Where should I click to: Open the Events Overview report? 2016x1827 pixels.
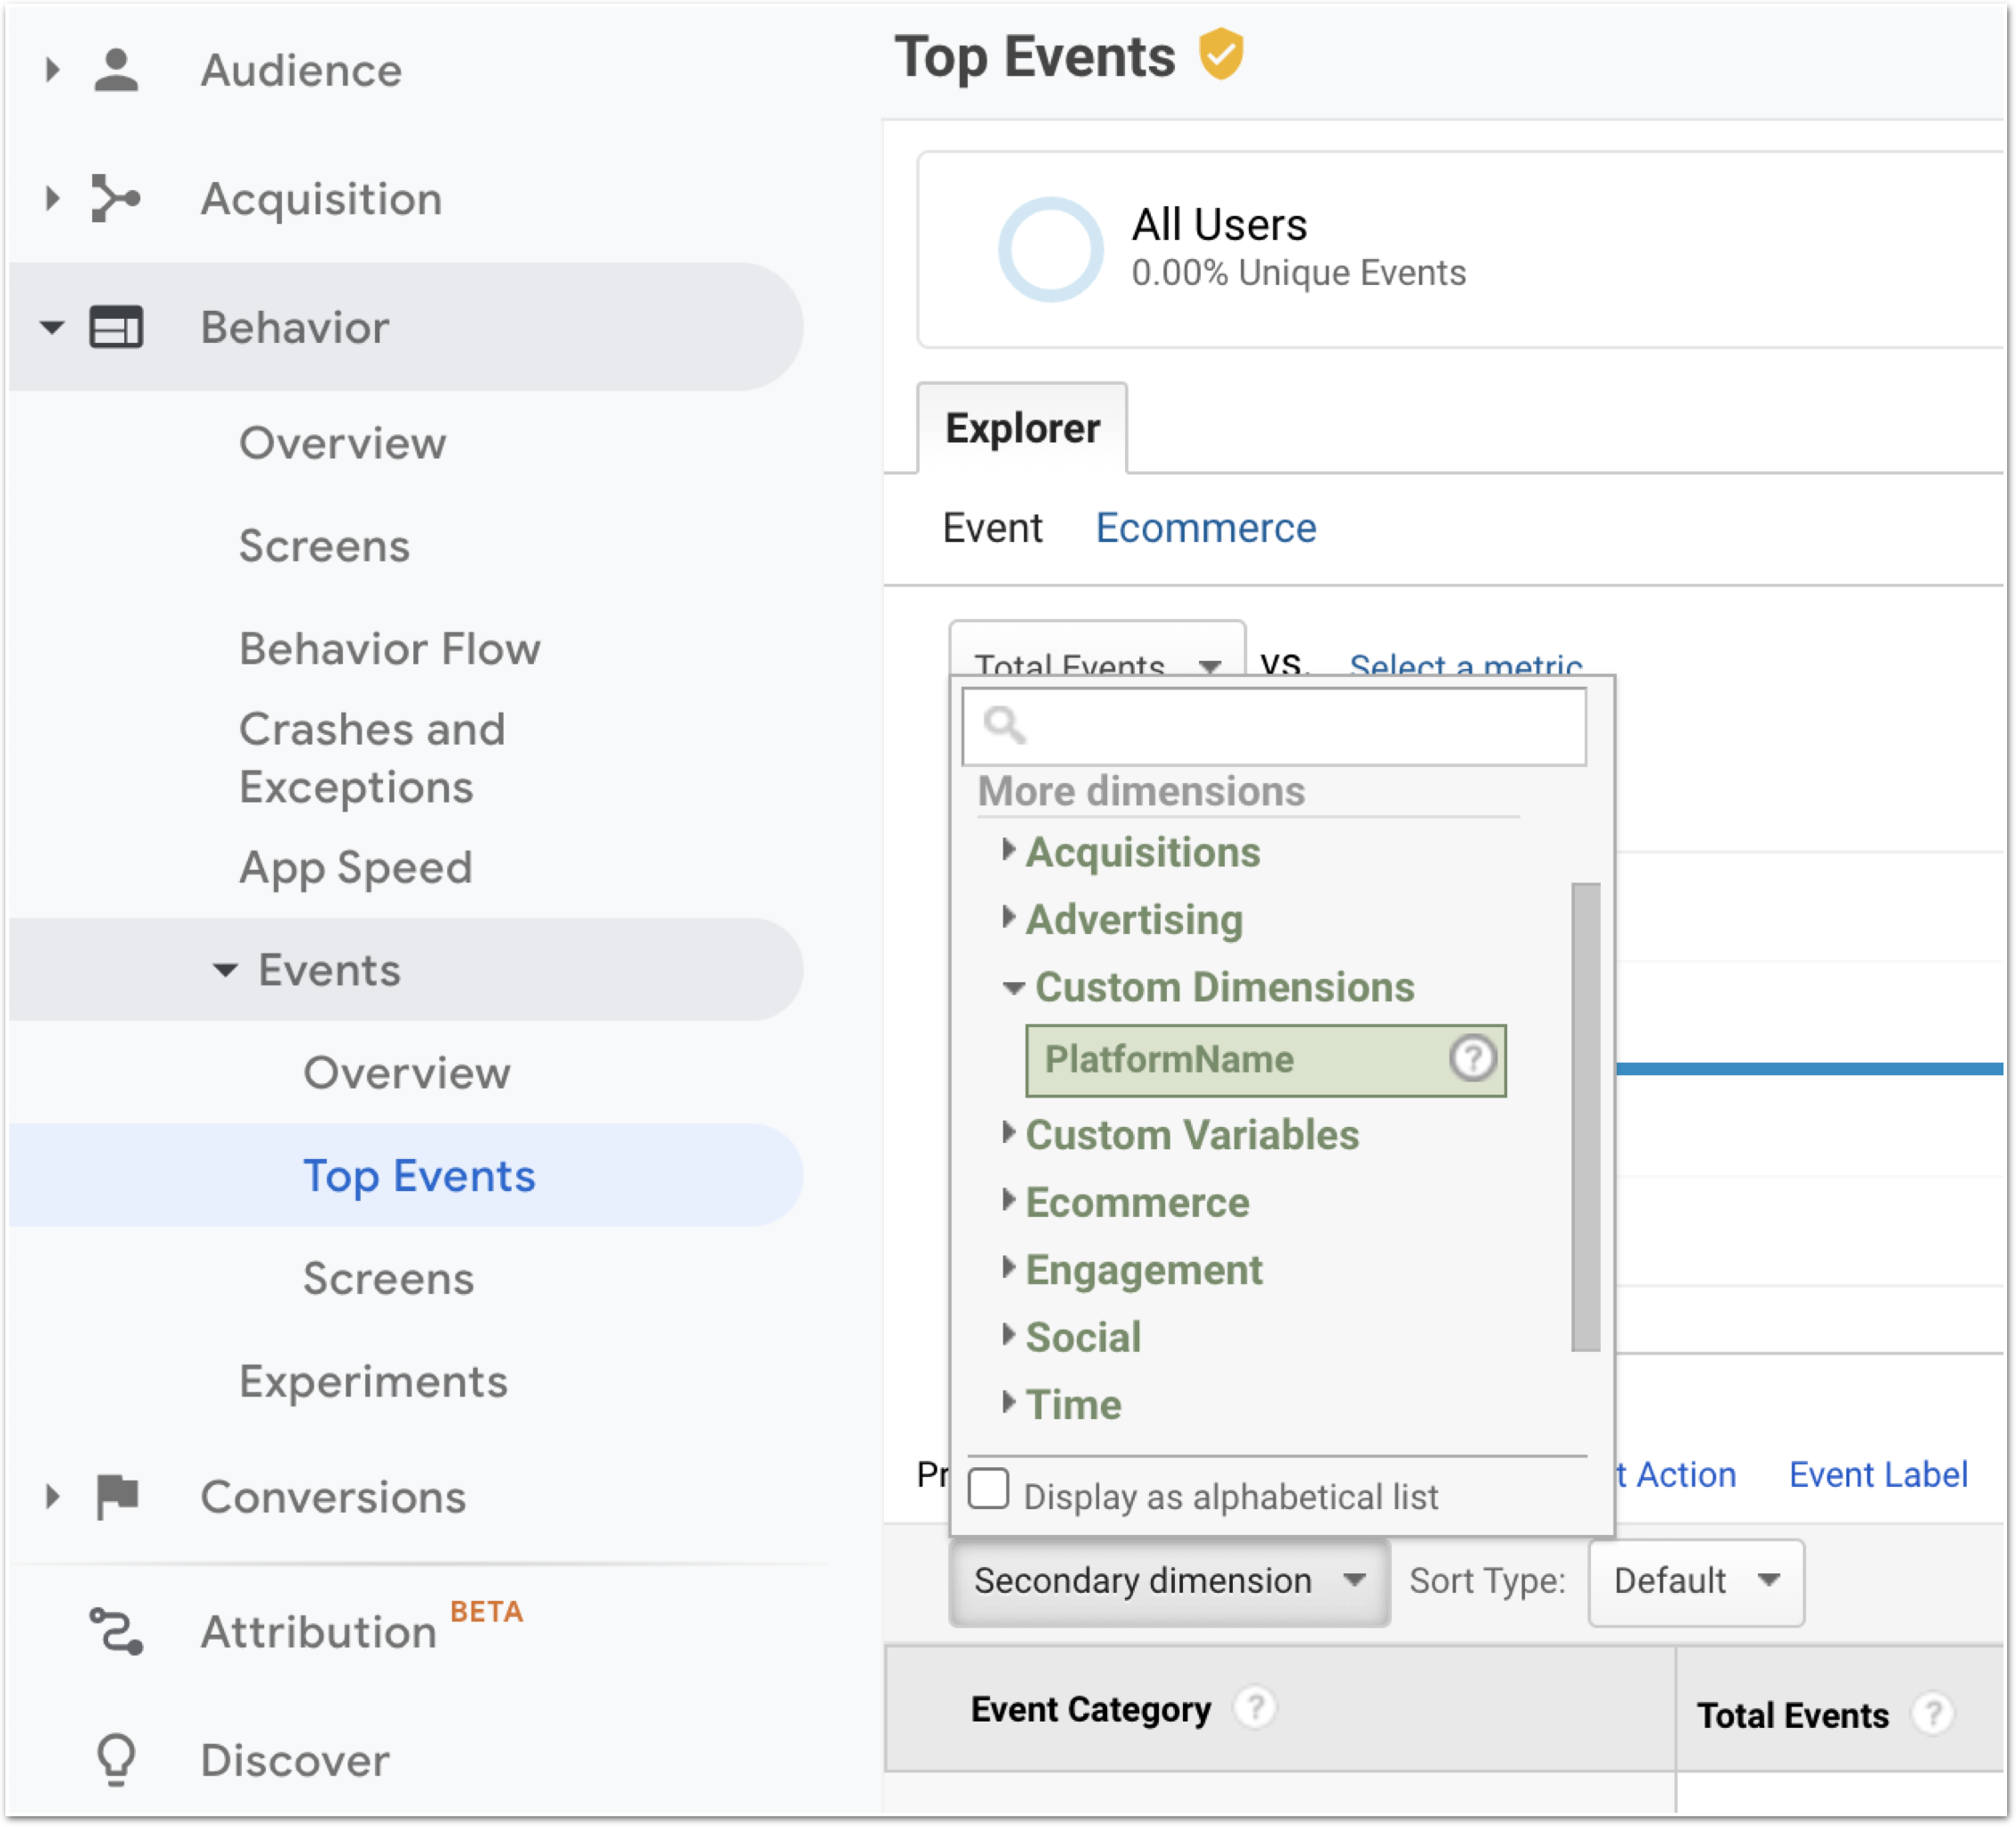click(407, 1073)
